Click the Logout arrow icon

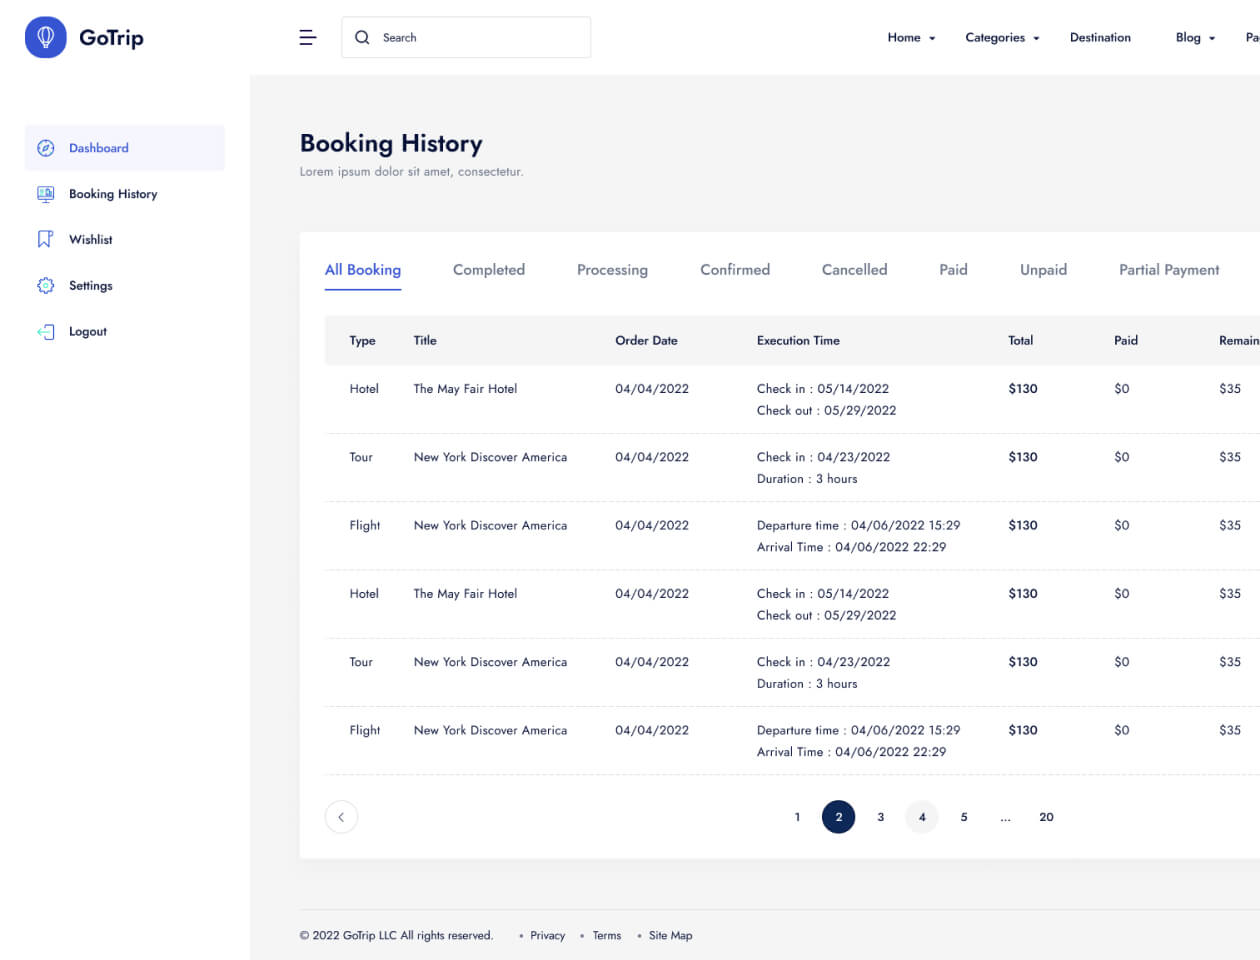click(x=45, y=331)
